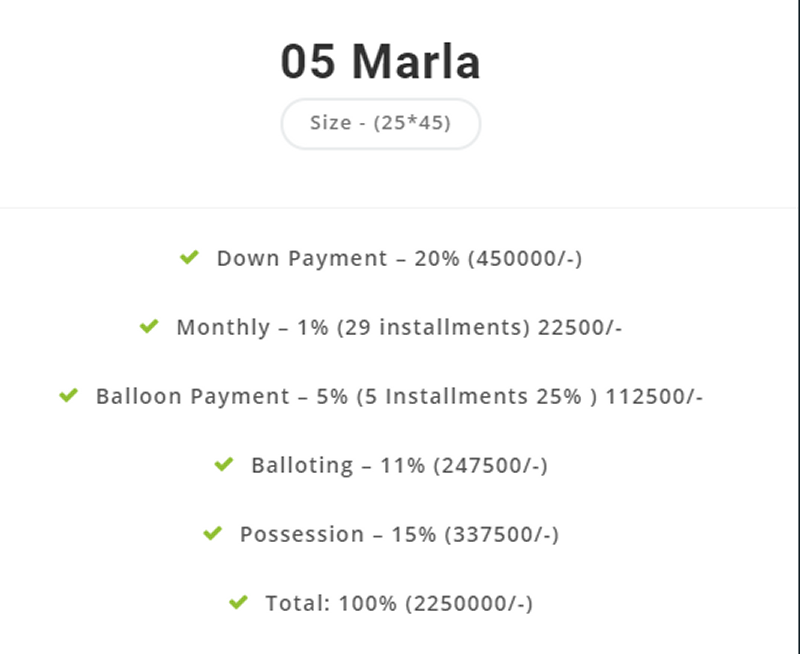Click the 112500/- balloon amount
The image size is (800, 654).
click(x=654, y=397)
